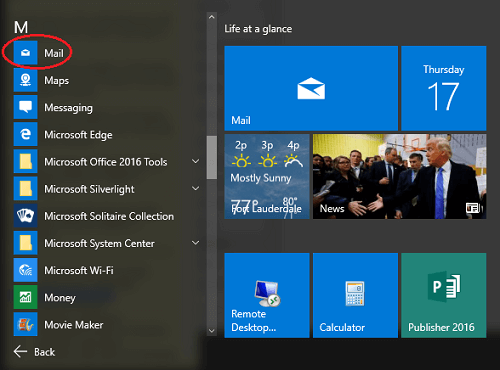This screenshot has width=500, height=370.
Task: Expand Microsoft Office 2016 Tools chevron
Action: (196, 161)
